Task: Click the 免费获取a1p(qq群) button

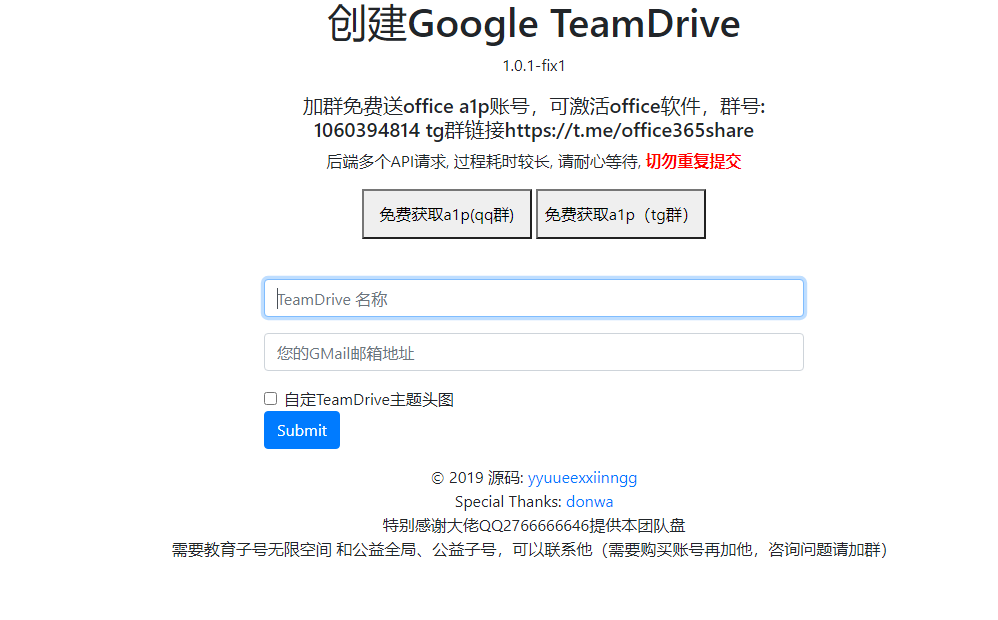Action: coord(447,214)
